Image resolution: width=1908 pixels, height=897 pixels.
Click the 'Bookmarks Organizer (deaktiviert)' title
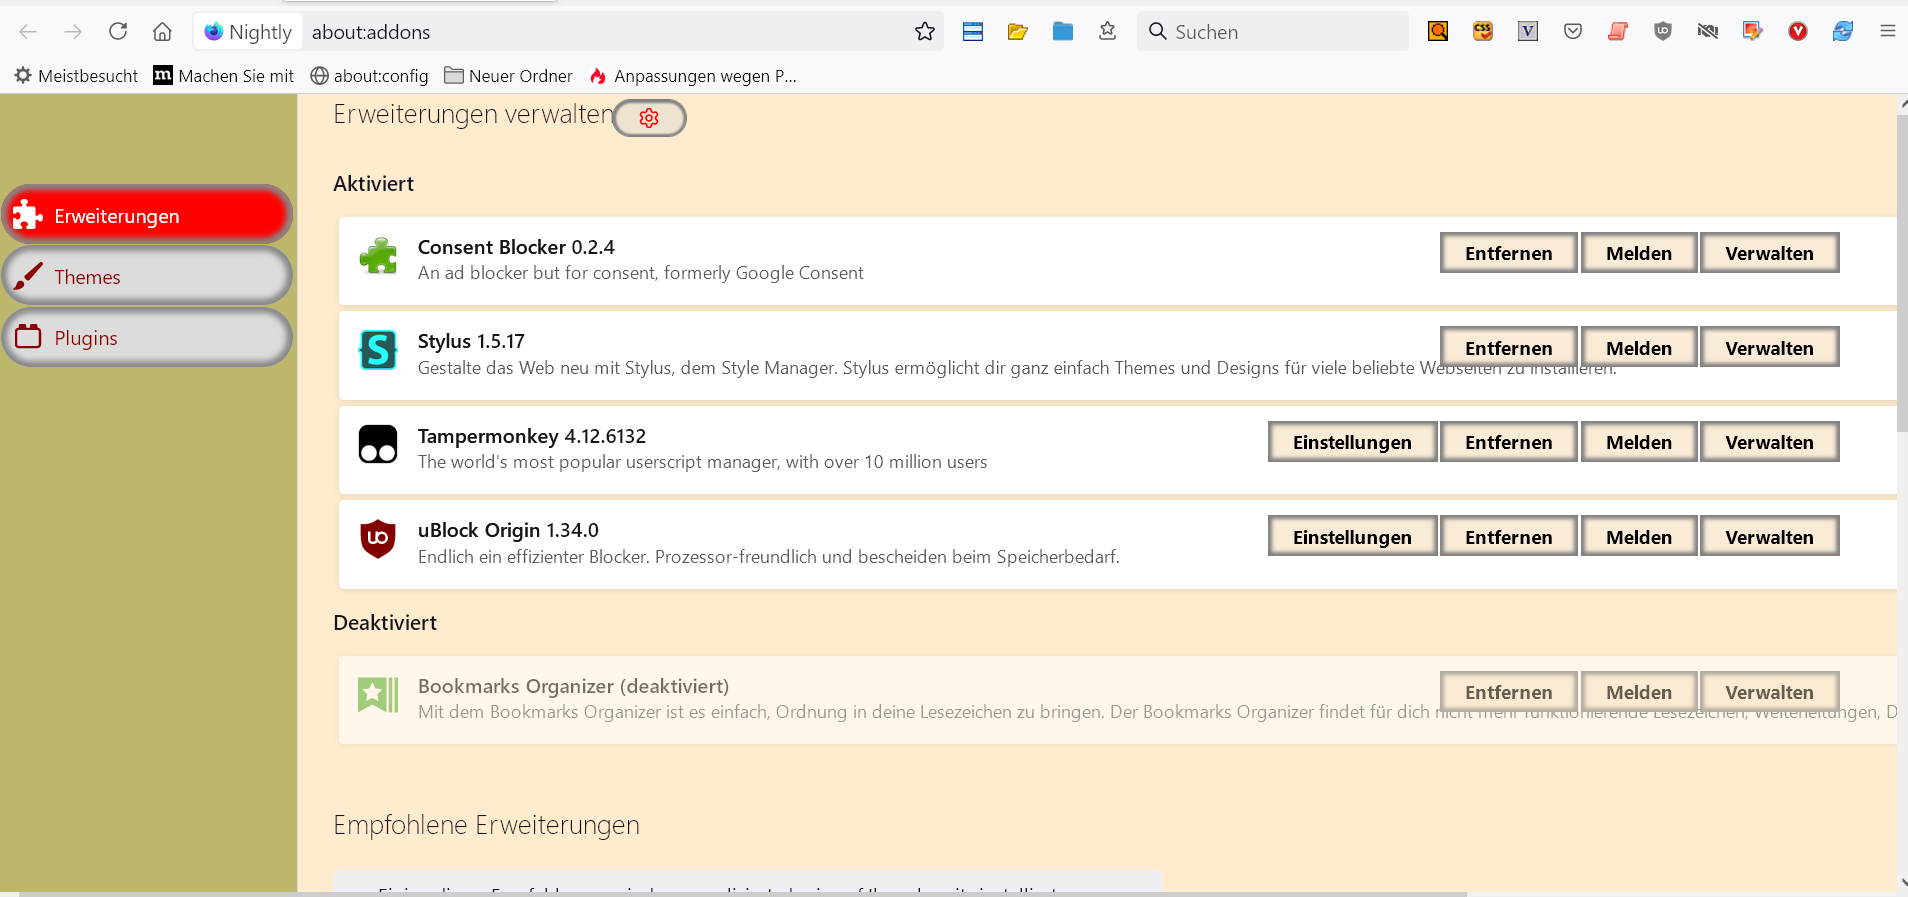[573, 686]
